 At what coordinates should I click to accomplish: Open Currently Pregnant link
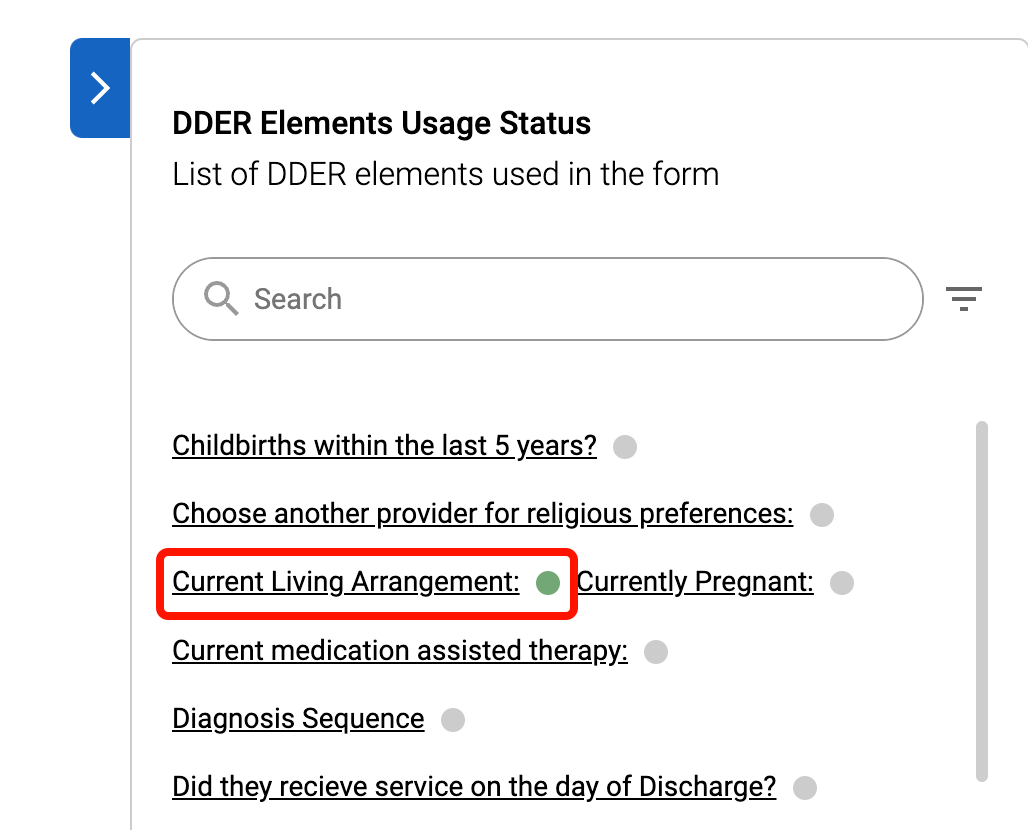[x=696, y=582]
